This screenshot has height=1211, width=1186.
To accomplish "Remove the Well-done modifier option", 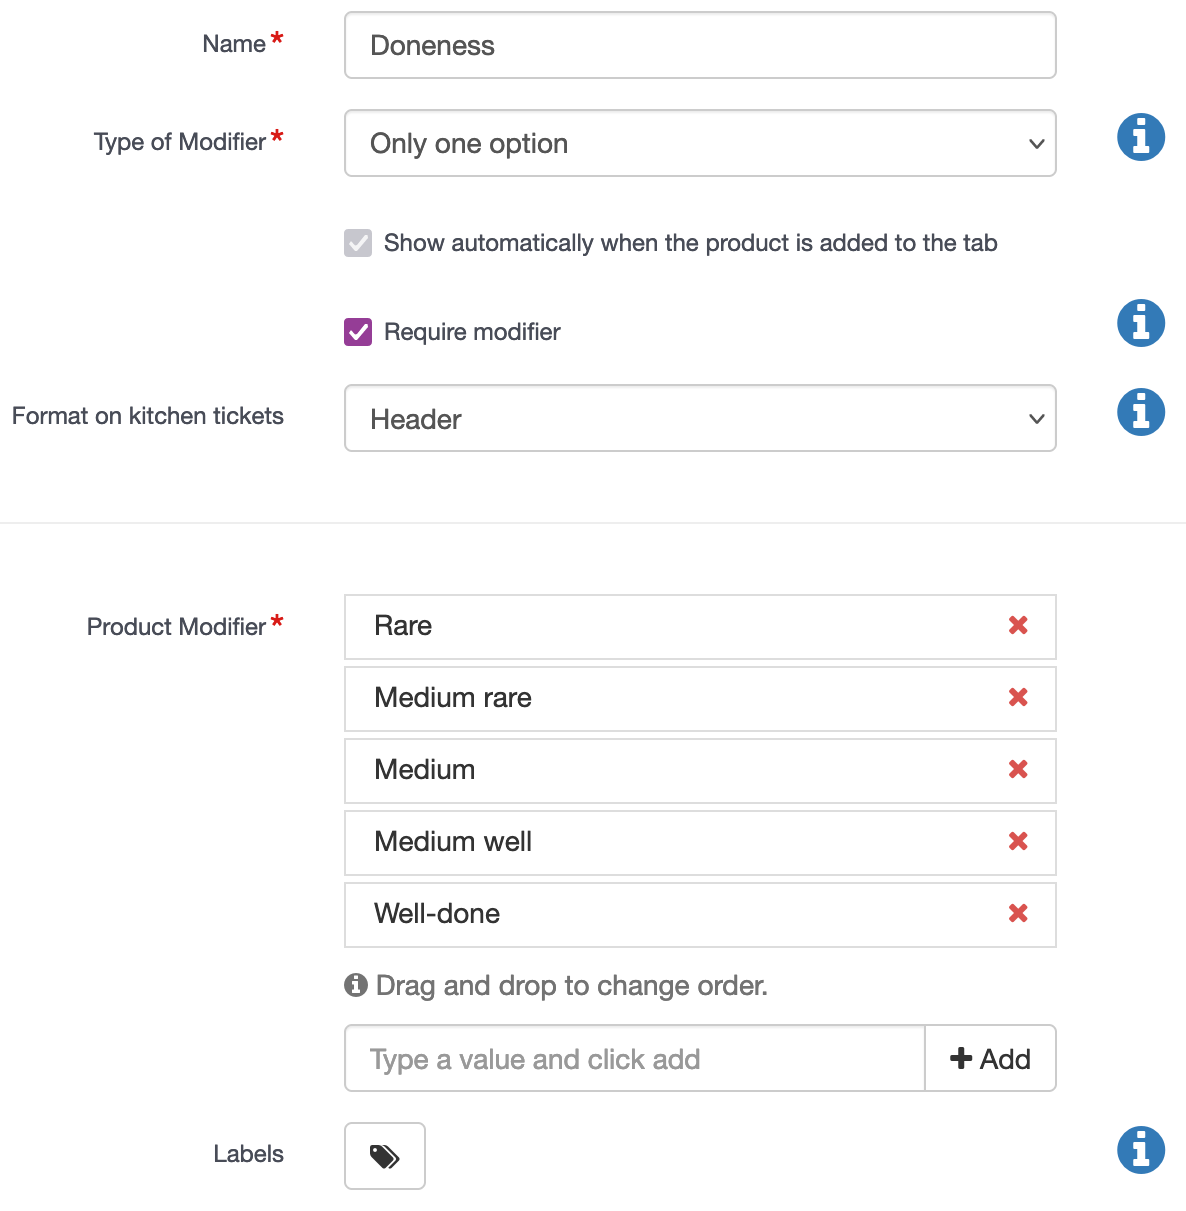I will click(x=1018, y=914).
